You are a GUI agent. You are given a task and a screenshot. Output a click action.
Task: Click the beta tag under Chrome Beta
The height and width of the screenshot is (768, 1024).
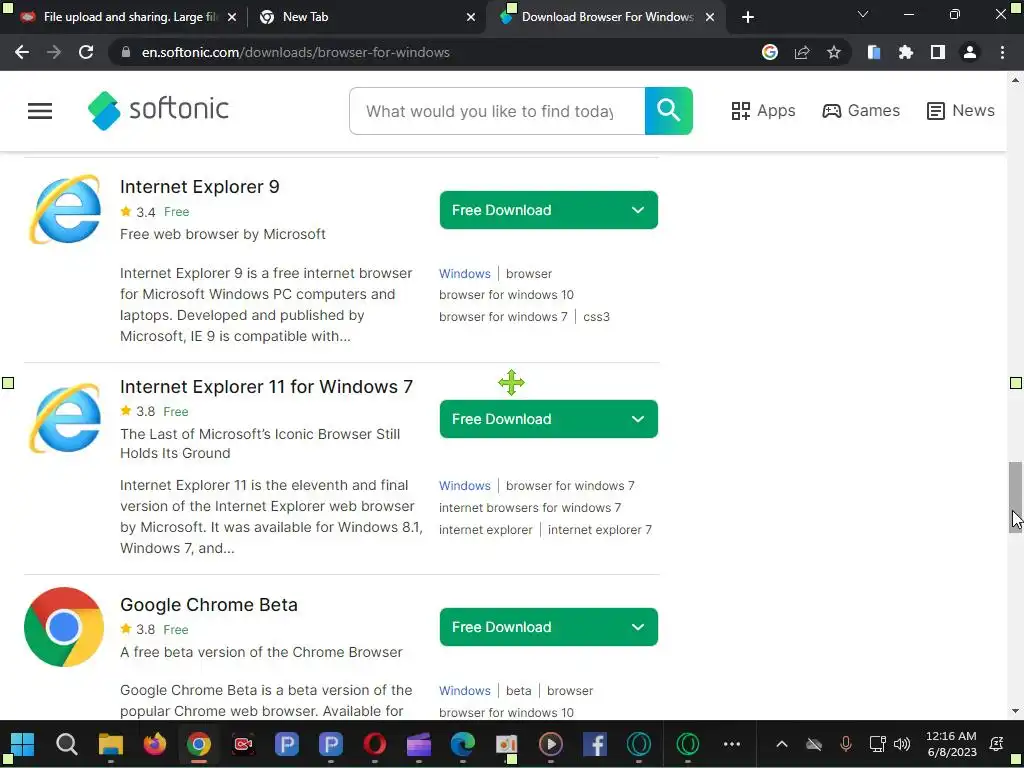click(519, 691)
